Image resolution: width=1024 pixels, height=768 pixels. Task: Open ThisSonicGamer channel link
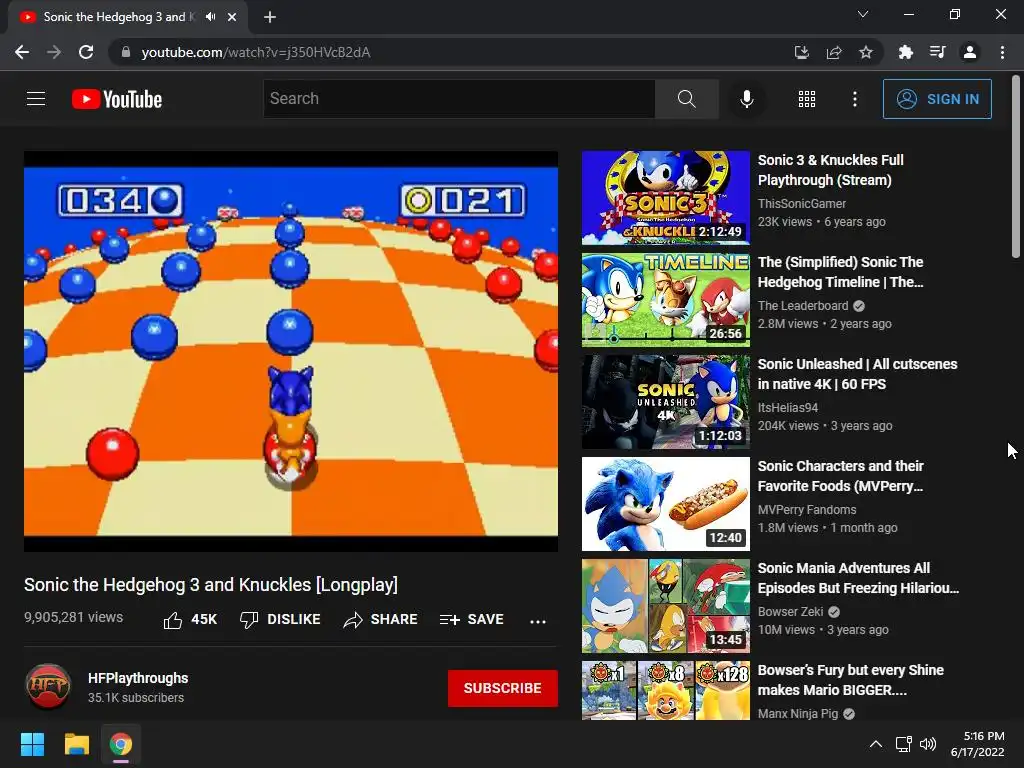(x=801, y=204)
